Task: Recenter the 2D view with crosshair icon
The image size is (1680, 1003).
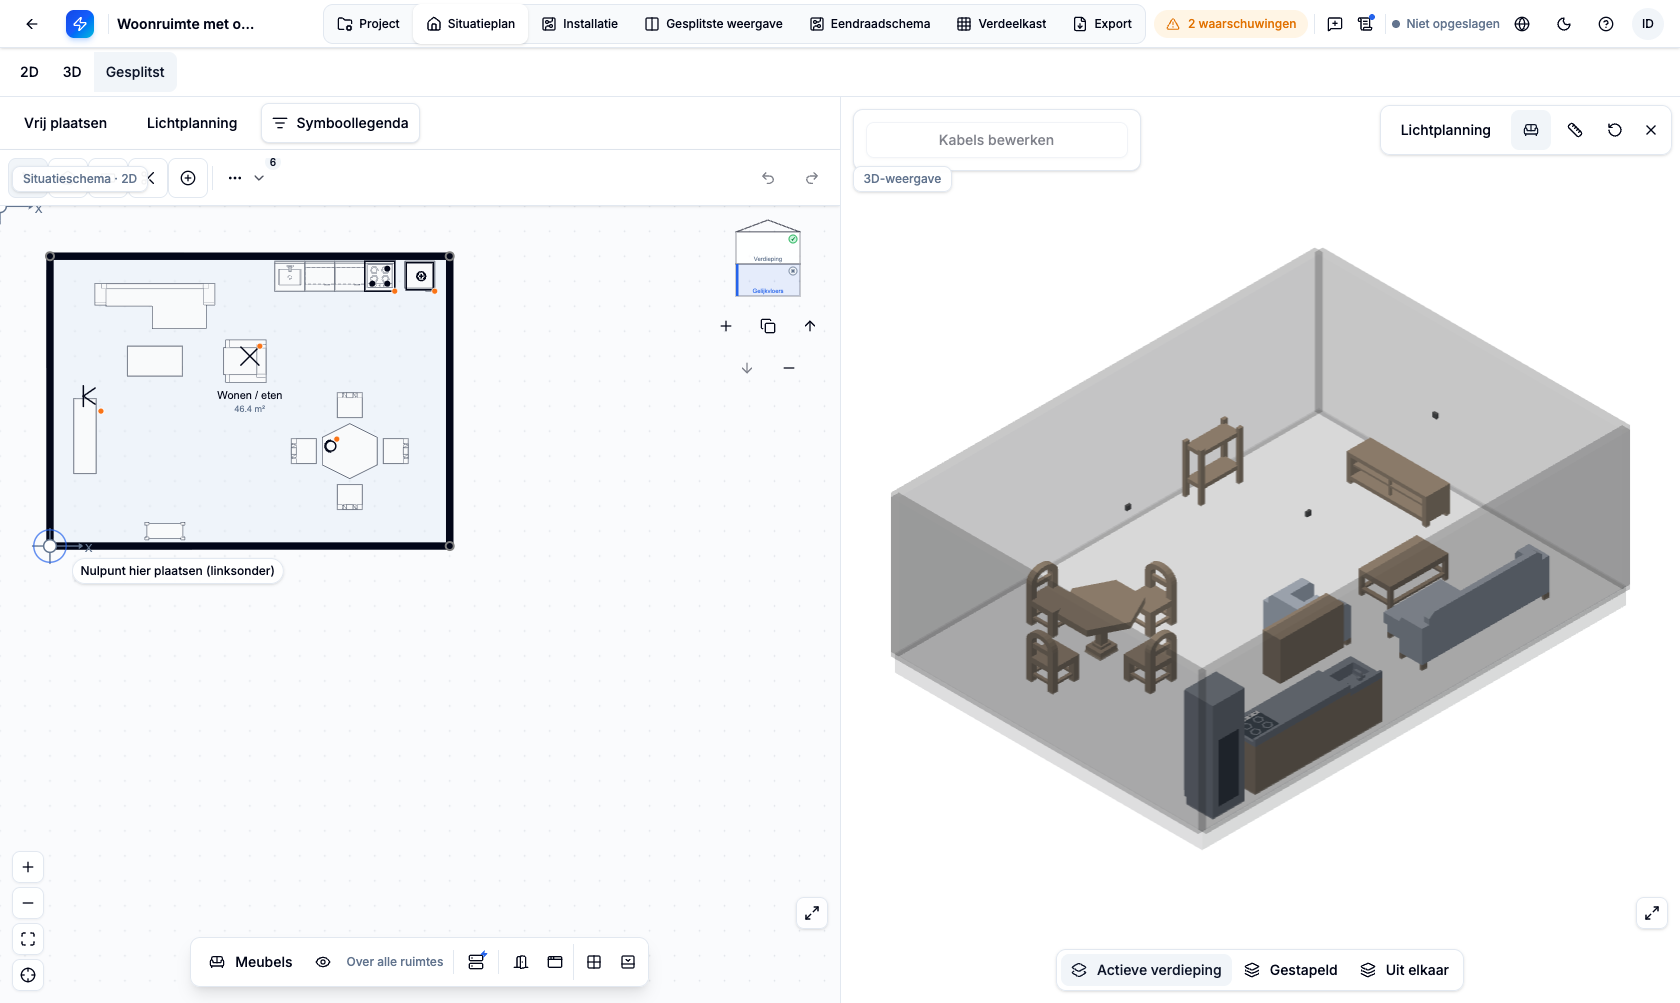Action: (28, 975)
